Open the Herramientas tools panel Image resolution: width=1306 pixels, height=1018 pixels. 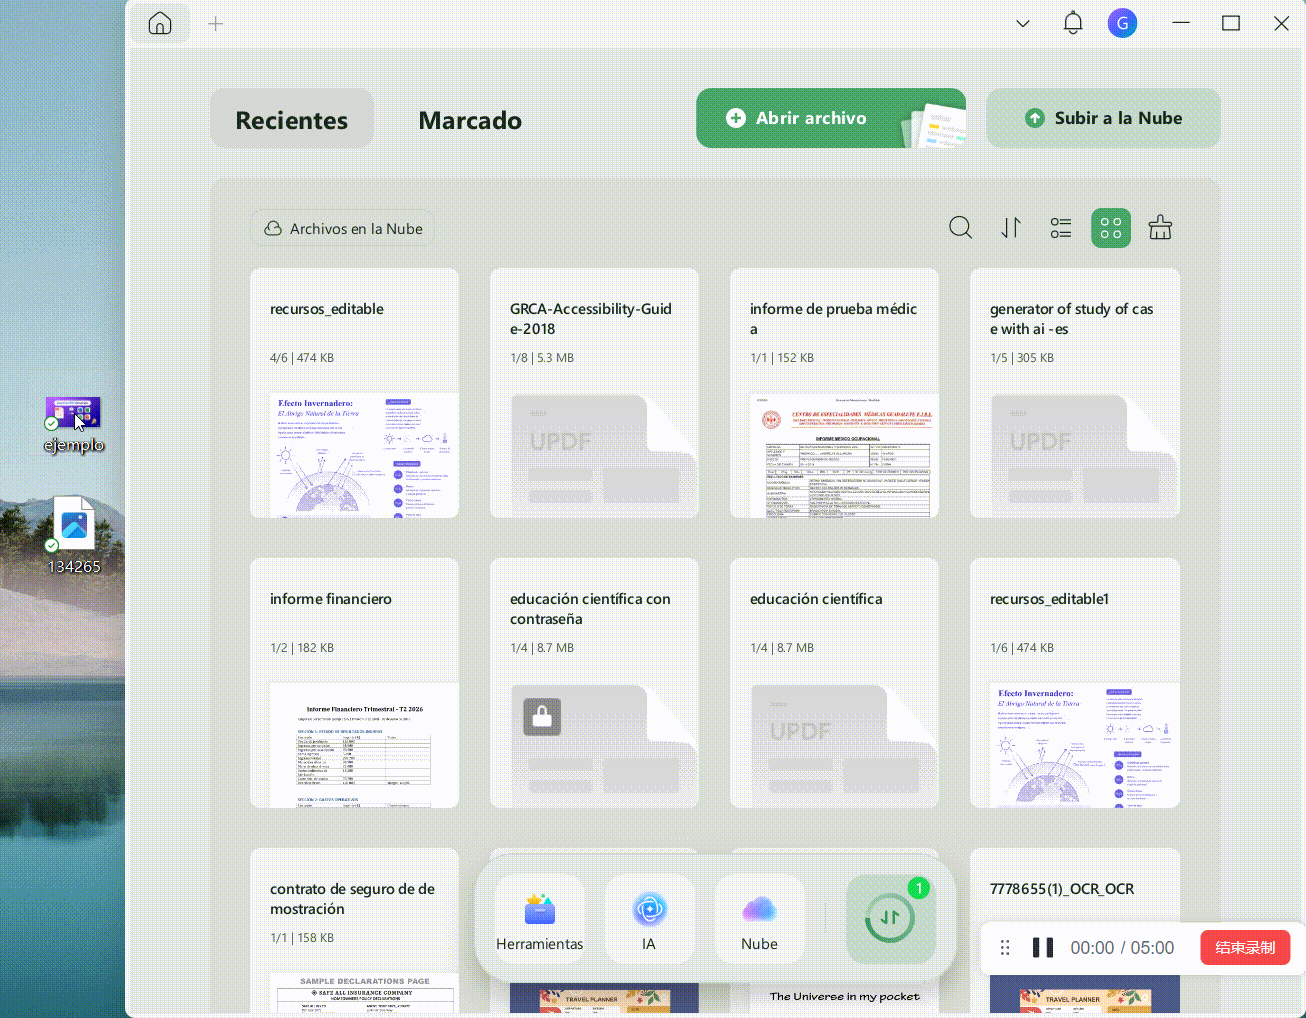[540, 919]
